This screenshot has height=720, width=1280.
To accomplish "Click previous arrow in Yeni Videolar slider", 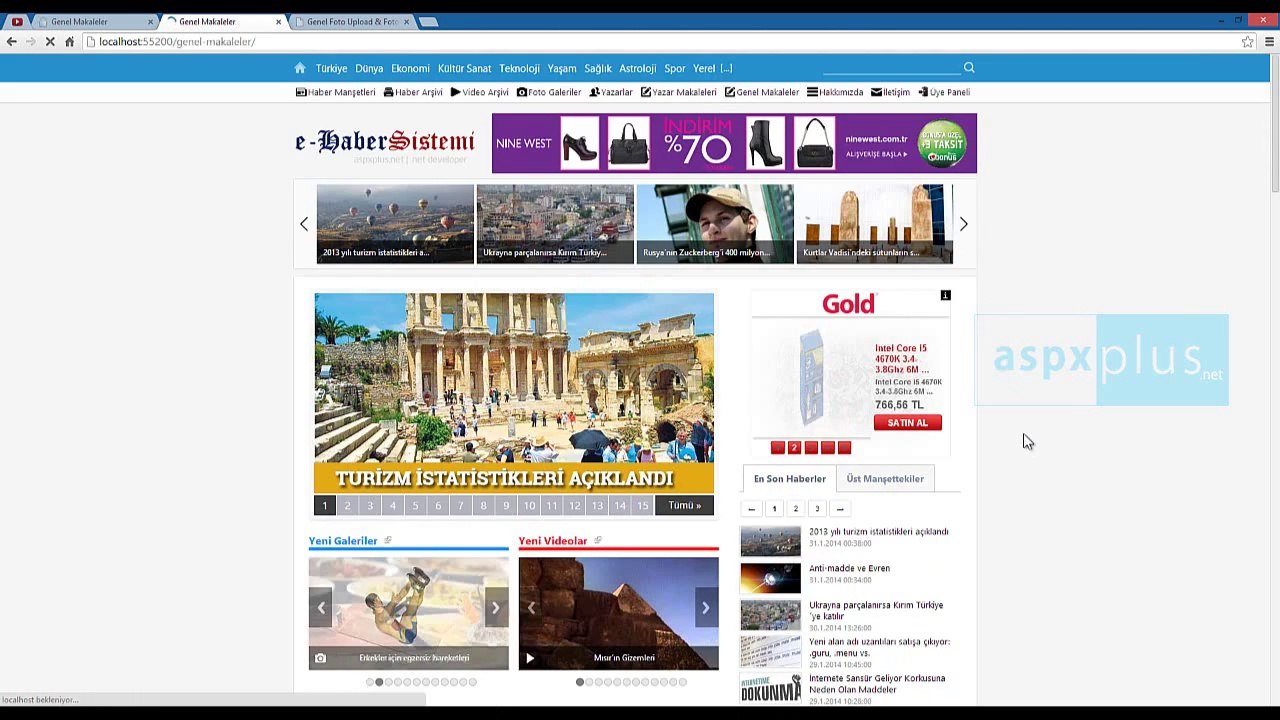I will point(531,608).
